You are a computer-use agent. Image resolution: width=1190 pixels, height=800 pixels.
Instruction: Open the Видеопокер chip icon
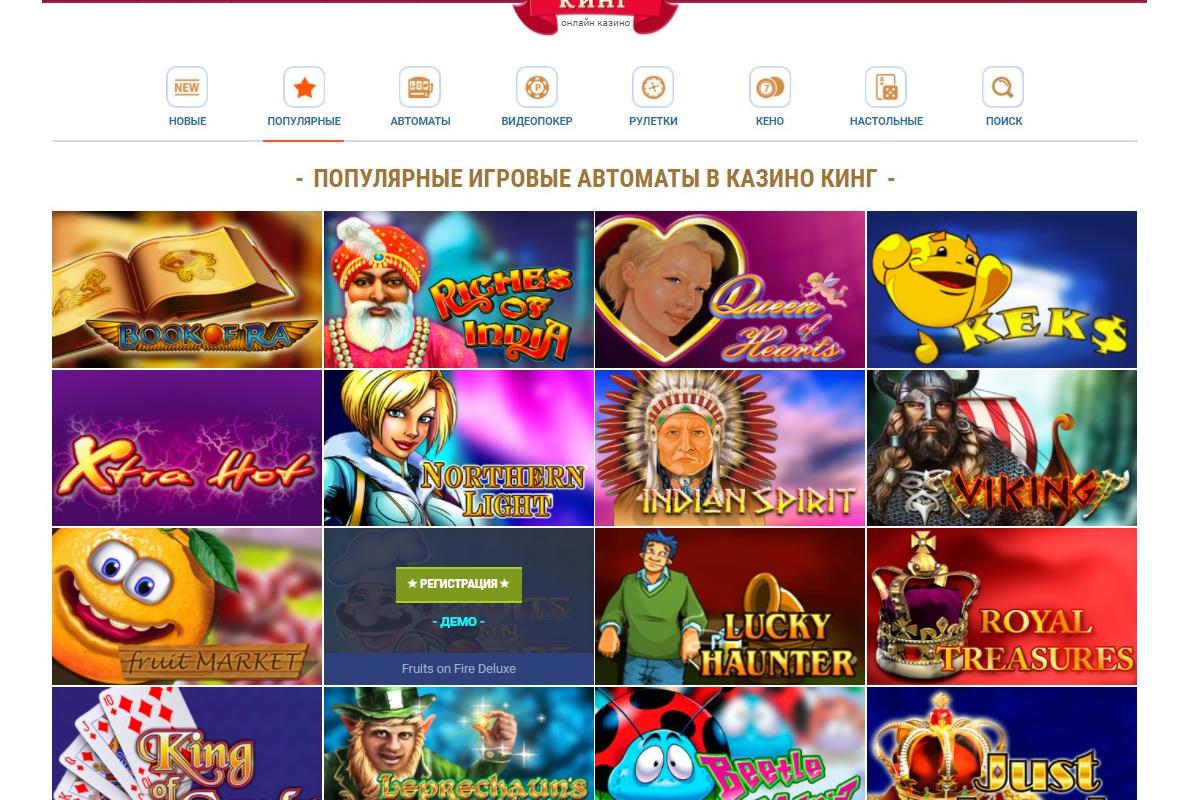[x=537, y=87]
